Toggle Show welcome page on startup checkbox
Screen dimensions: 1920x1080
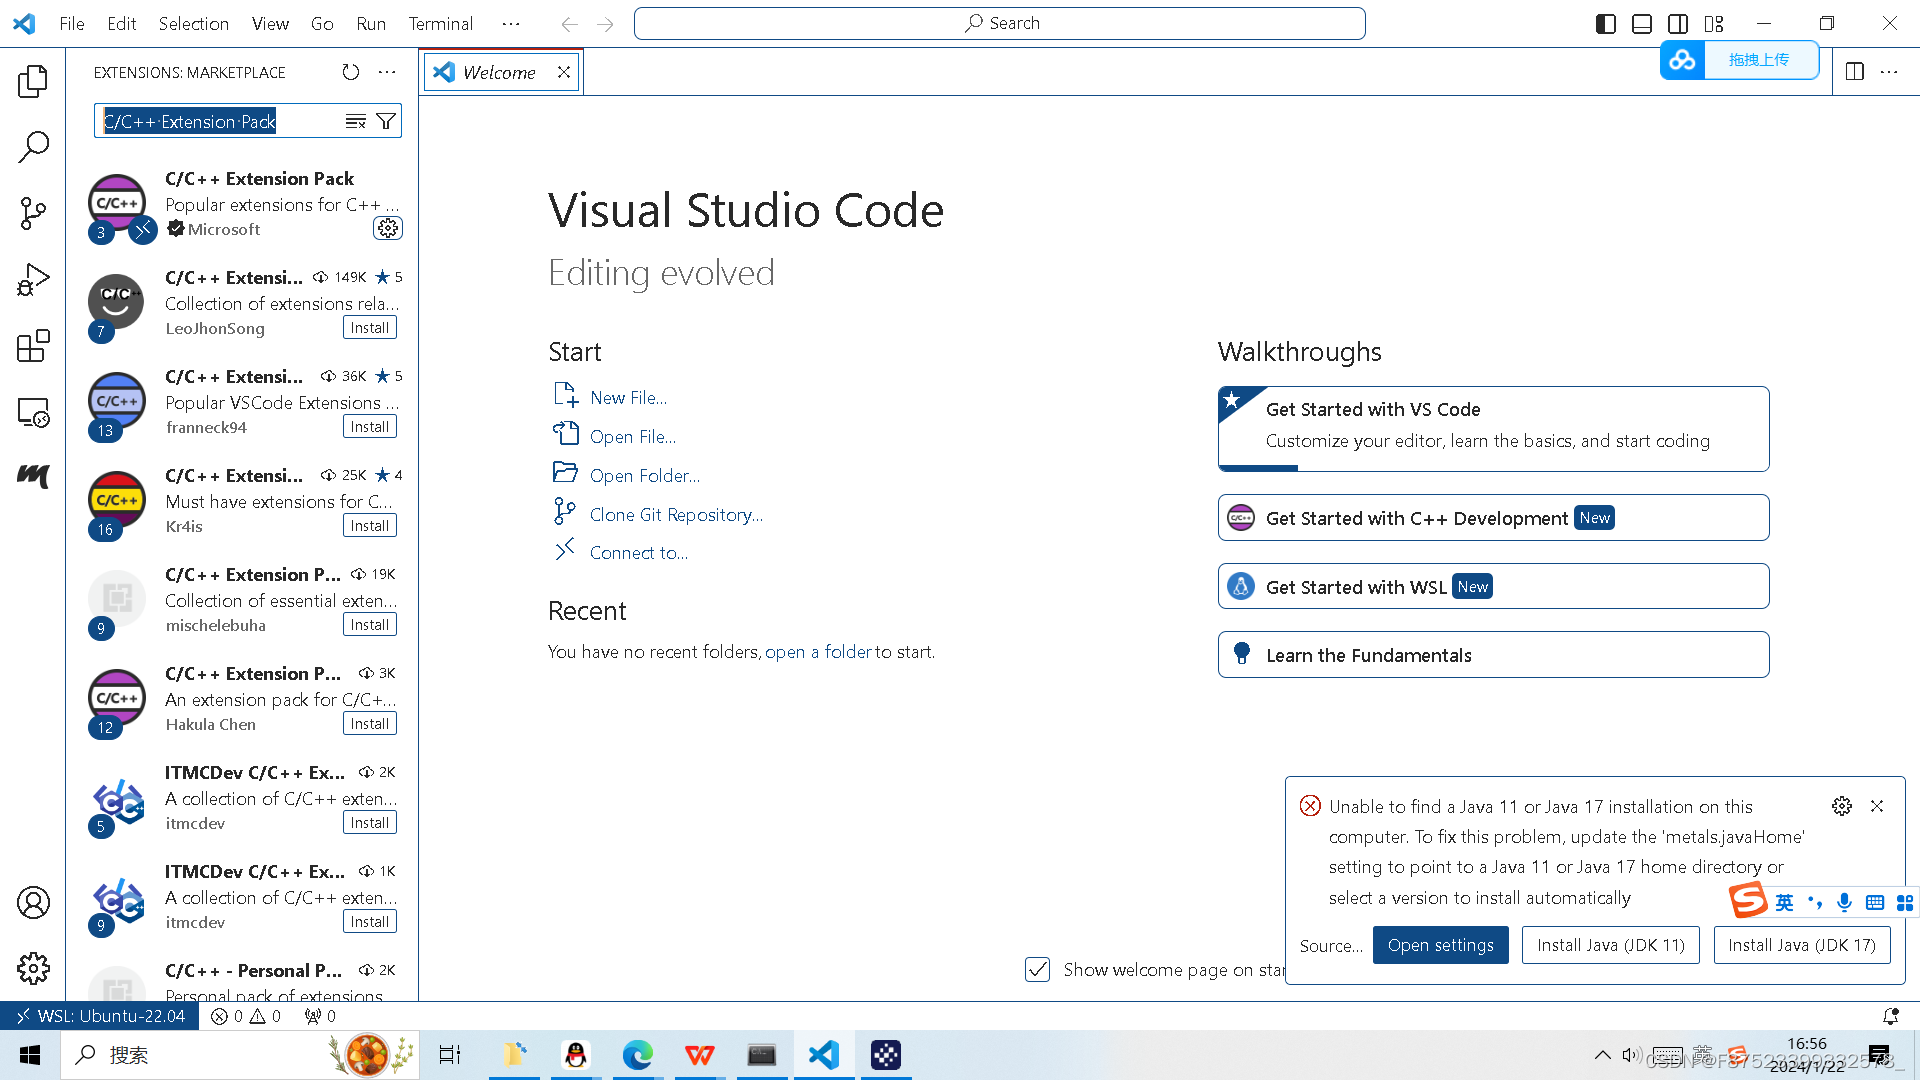point(1040,969)
